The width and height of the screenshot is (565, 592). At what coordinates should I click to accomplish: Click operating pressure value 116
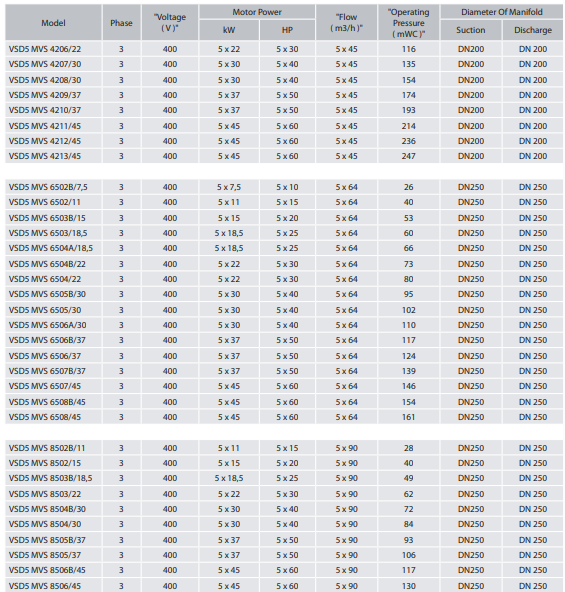(x=409, y=49)
